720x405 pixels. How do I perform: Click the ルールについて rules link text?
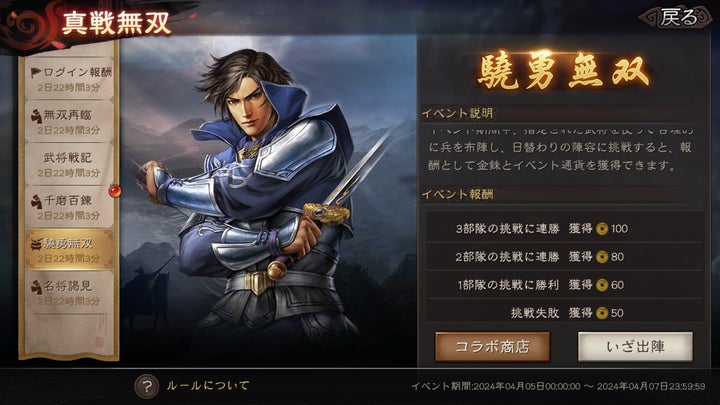tap(208, 385)
